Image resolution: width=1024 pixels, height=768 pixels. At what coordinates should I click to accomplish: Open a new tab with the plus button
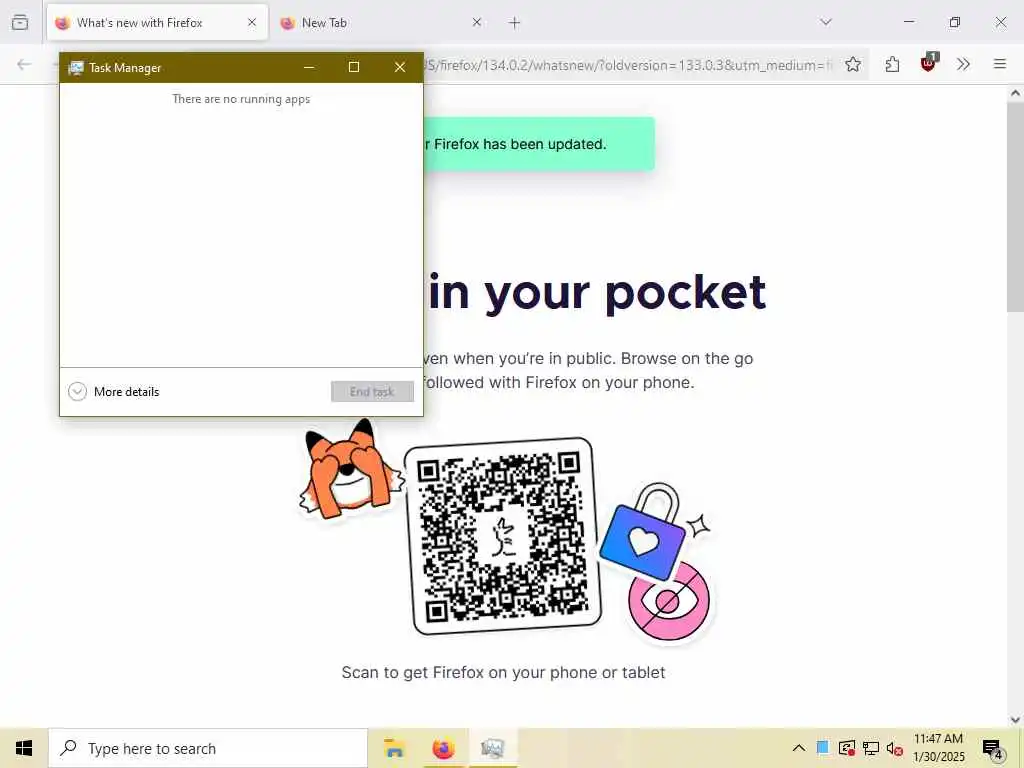pyautogui.click(x=515, y=23)
